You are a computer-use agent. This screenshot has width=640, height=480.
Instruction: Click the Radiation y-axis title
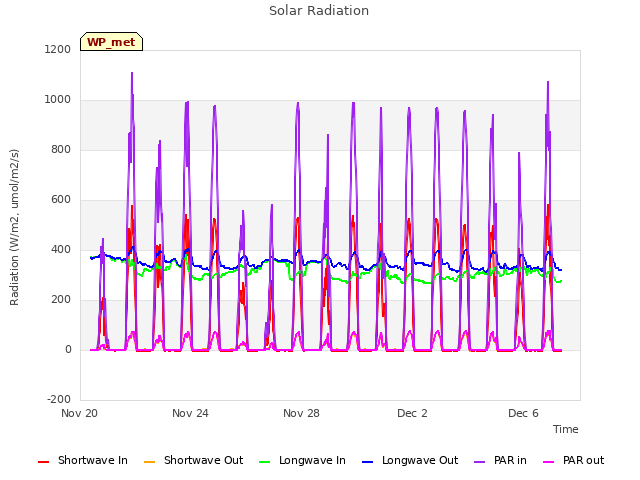click(14, 227)
